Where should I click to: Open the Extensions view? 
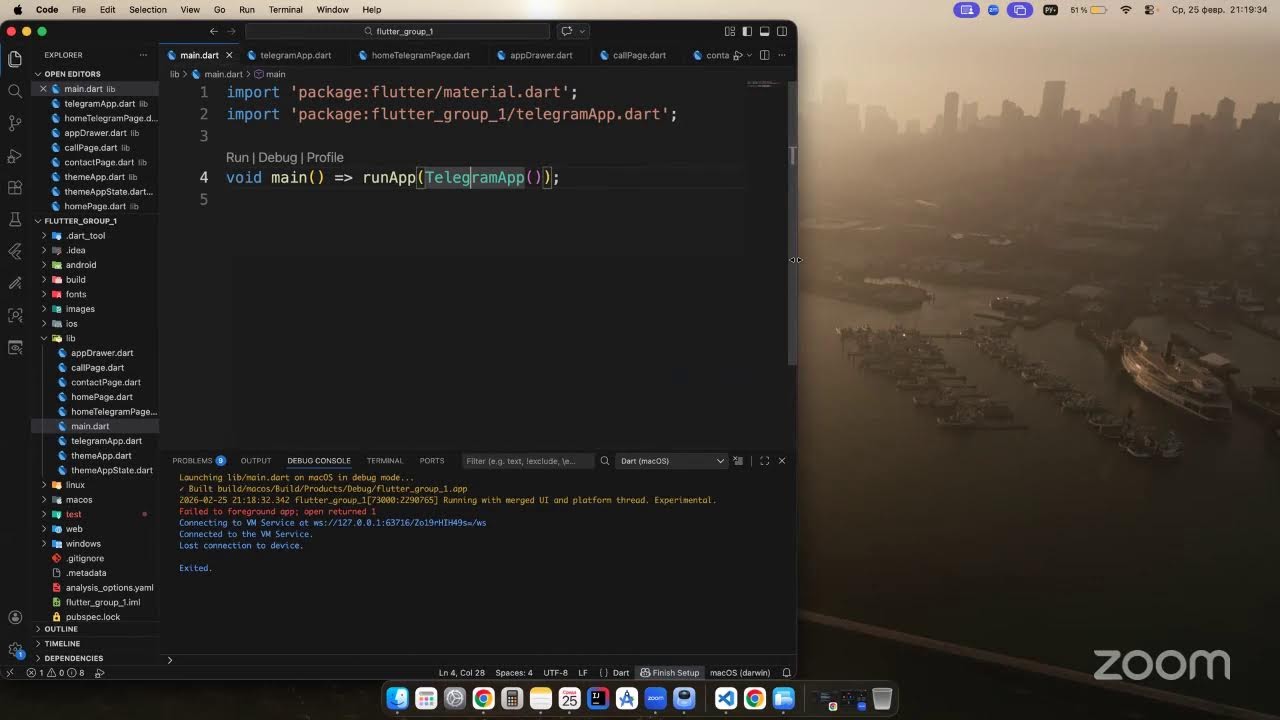[15, 187]
